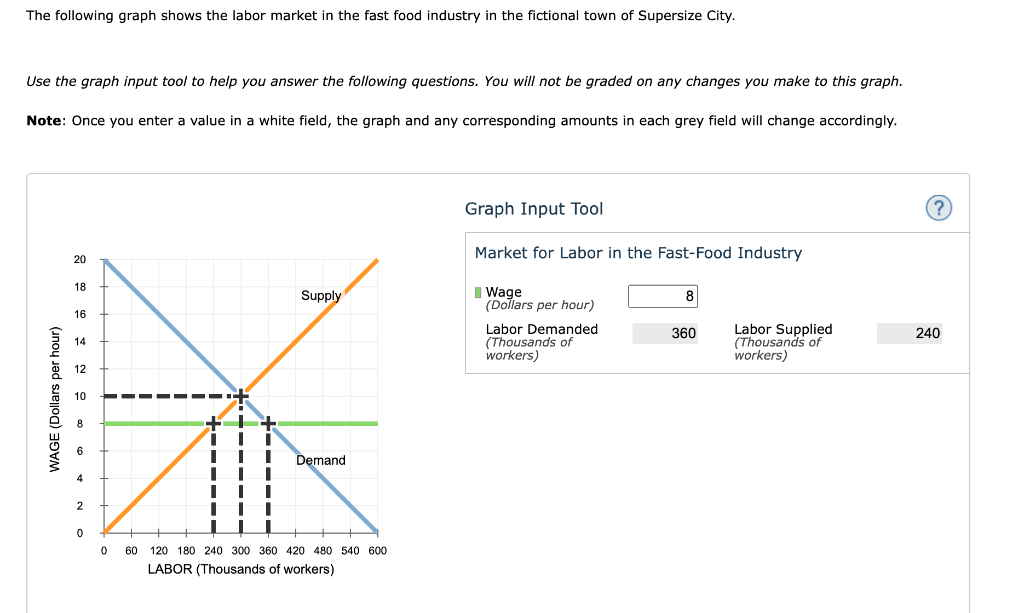Click the plus marker on the Supply curve
Image resolution: width=1024 pixels, height=613 pixels.
point(212,423)
